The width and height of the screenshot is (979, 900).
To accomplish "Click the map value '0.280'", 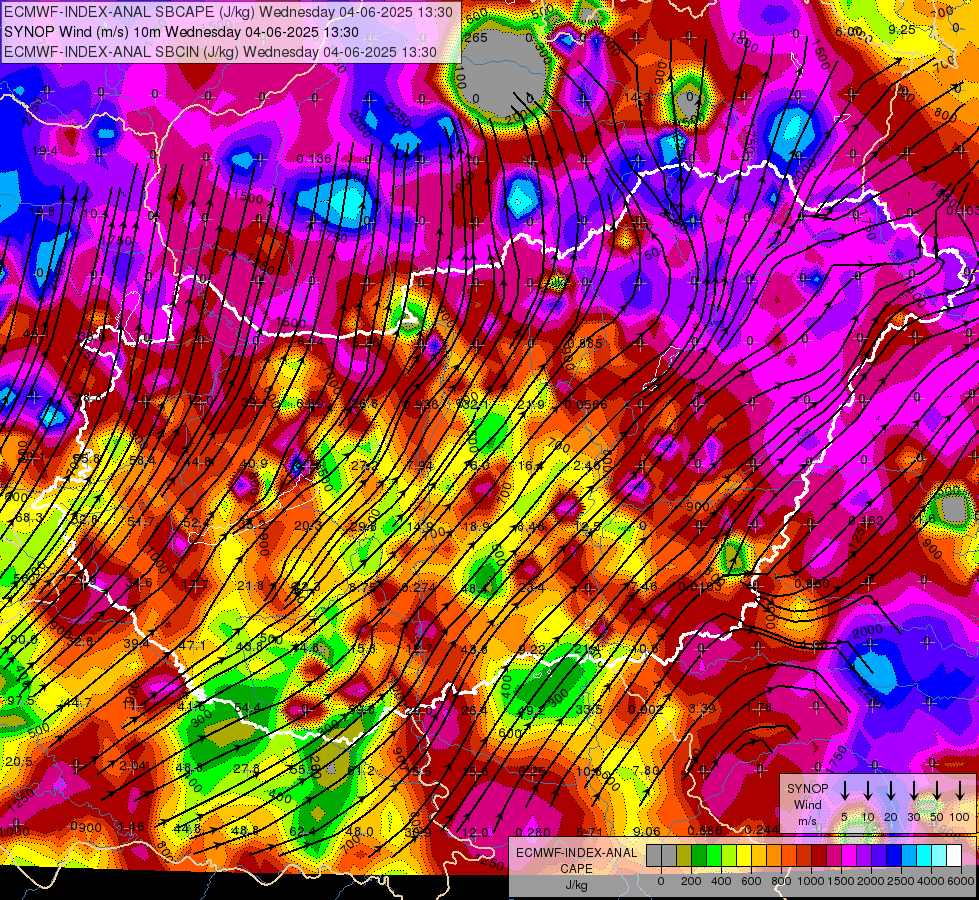I will [534, 832].
